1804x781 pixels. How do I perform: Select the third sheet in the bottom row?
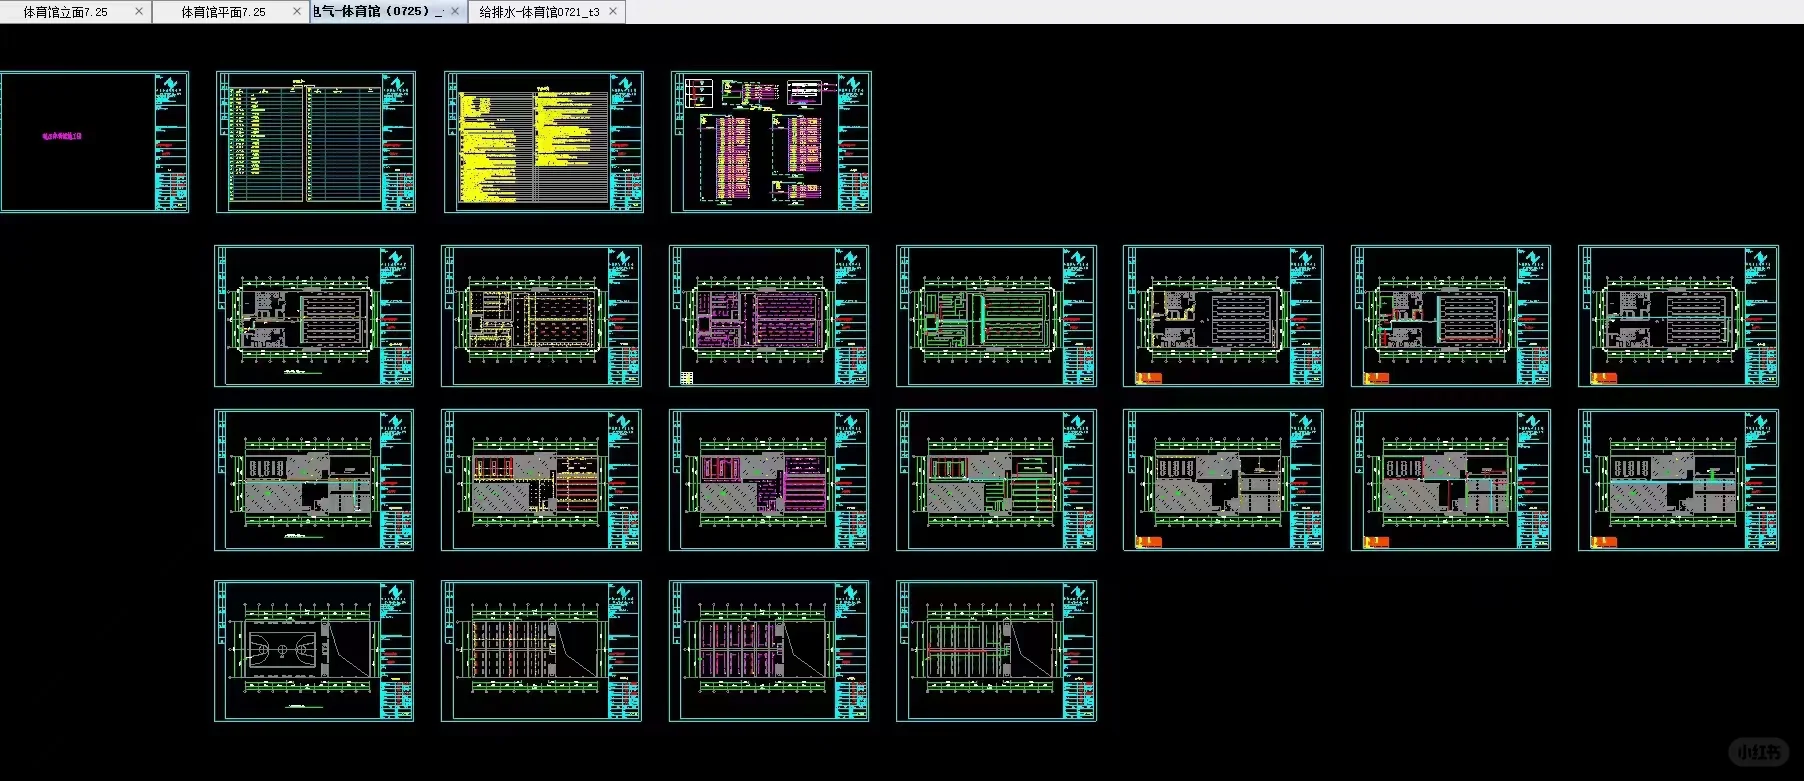[769, 651]
